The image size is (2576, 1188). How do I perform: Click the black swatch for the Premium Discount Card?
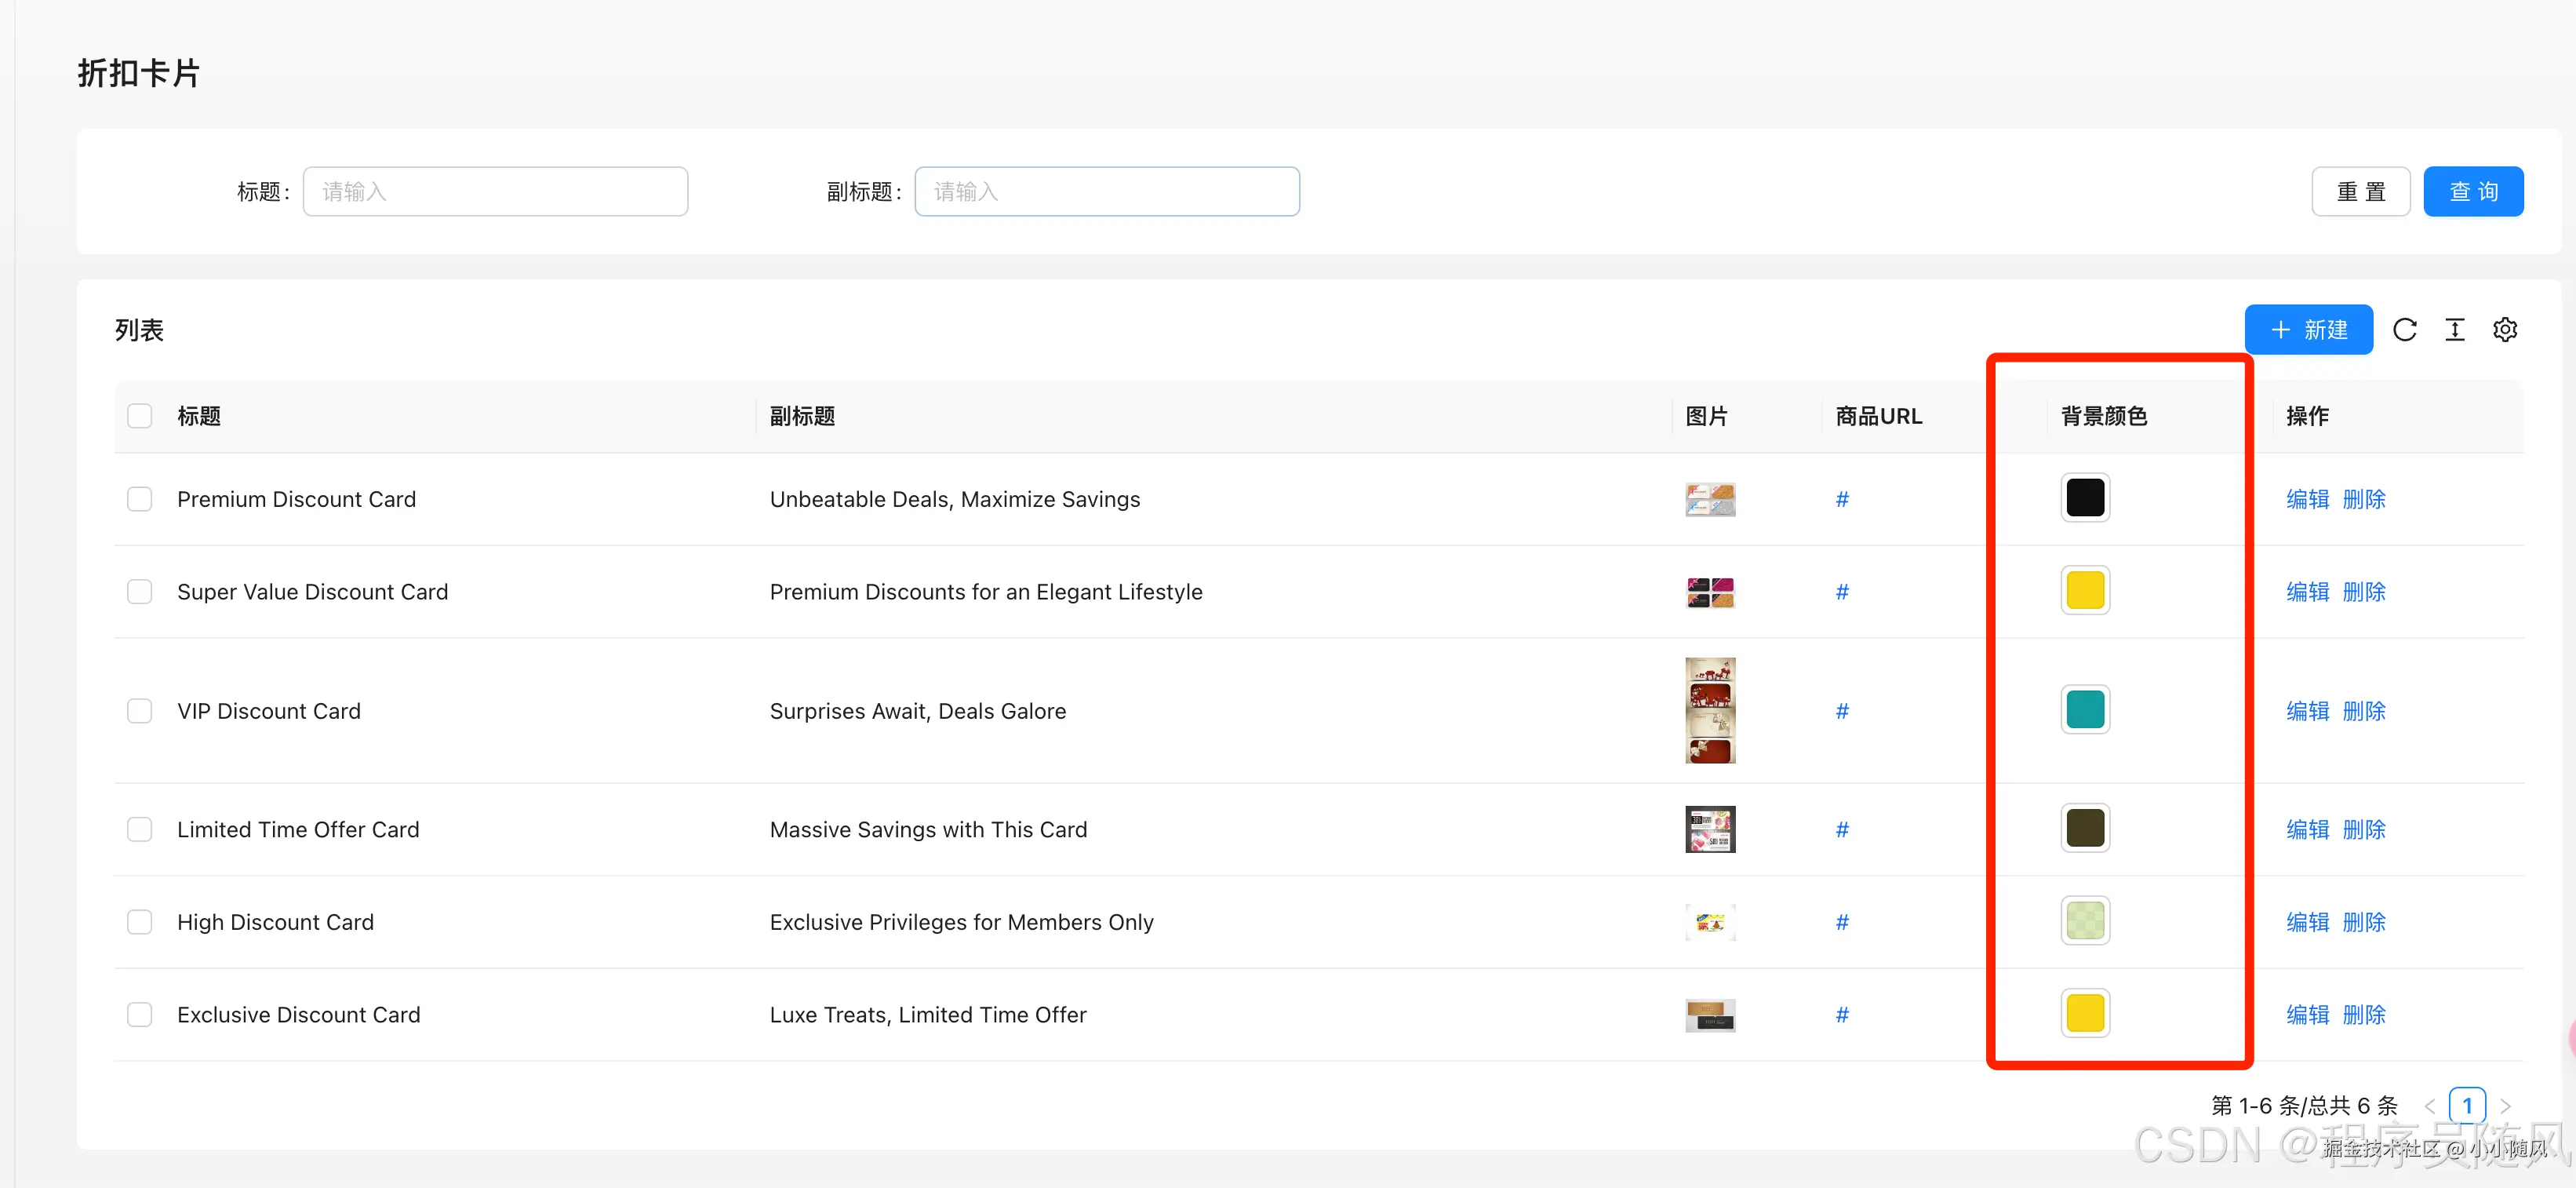click(x=2085, y=498)
